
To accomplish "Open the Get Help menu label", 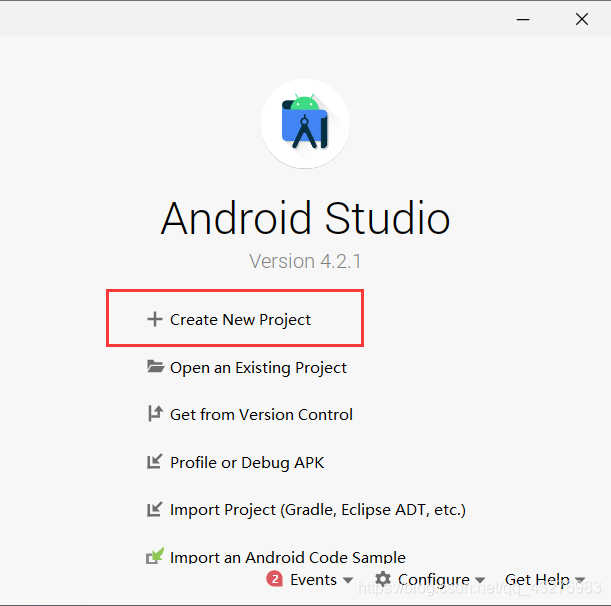I will [537, 580].
